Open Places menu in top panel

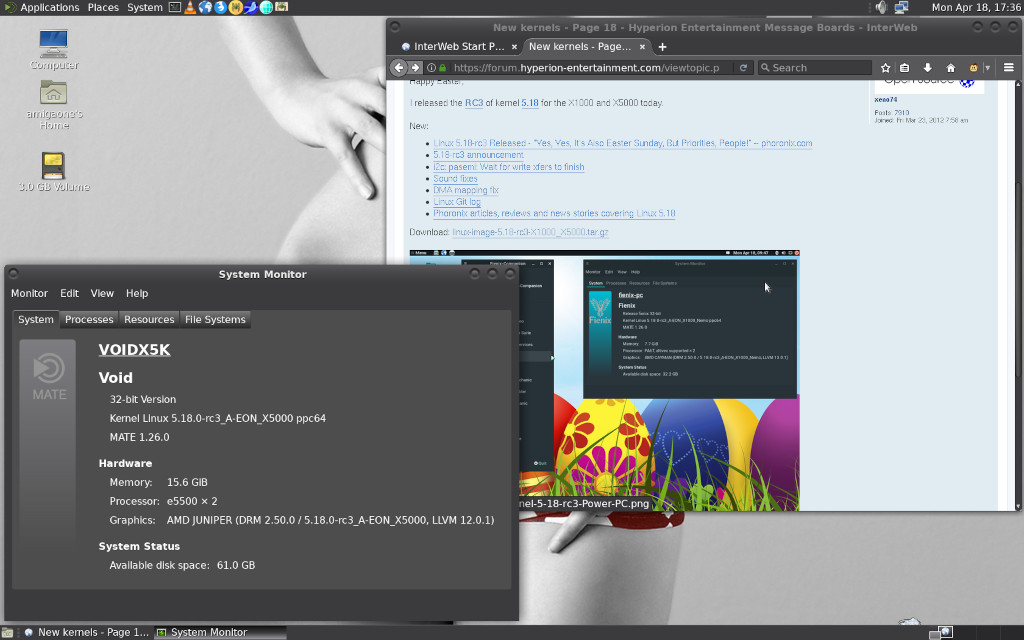[x=103, y=7]
